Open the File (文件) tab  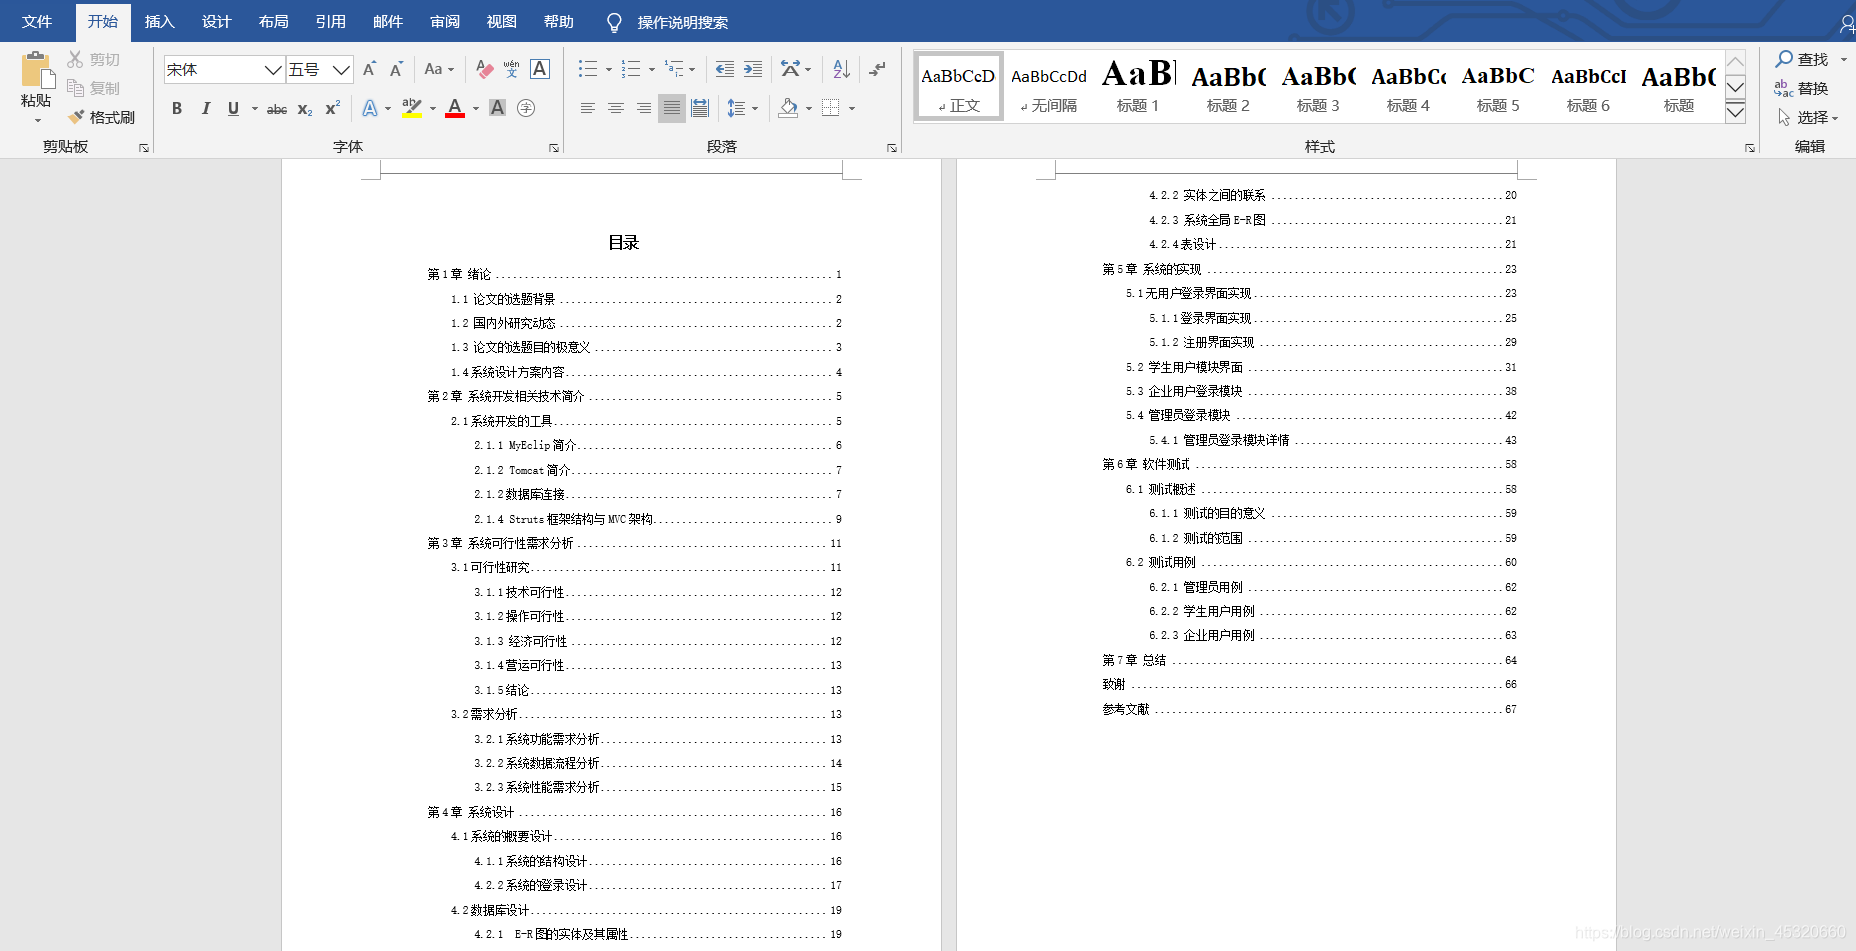click(x=37, y=22)
